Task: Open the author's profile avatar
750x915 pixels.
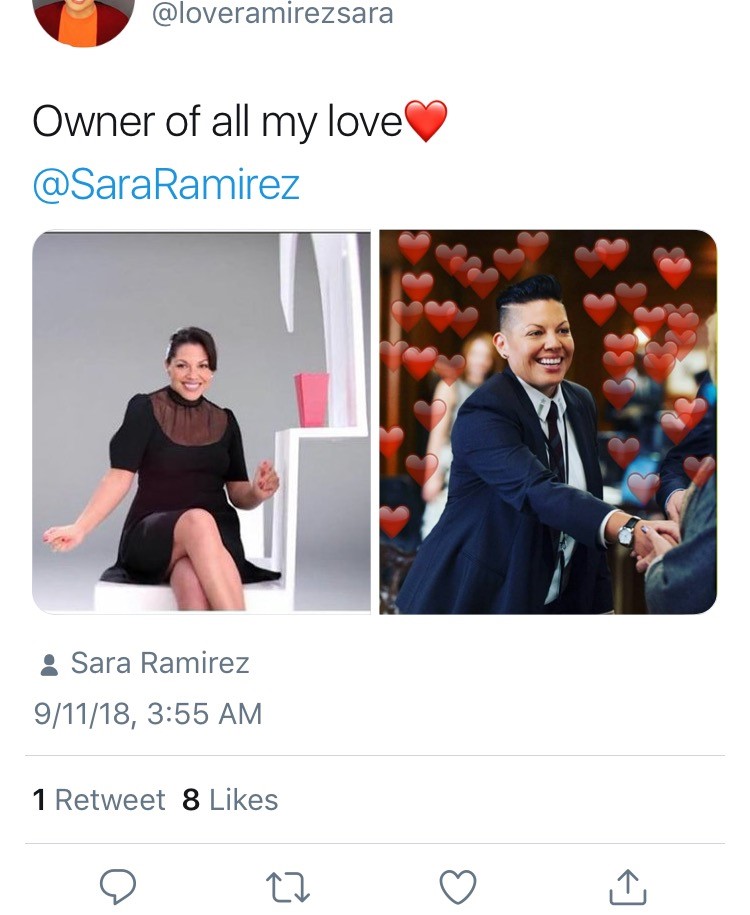Action: [x=84, y=20]
